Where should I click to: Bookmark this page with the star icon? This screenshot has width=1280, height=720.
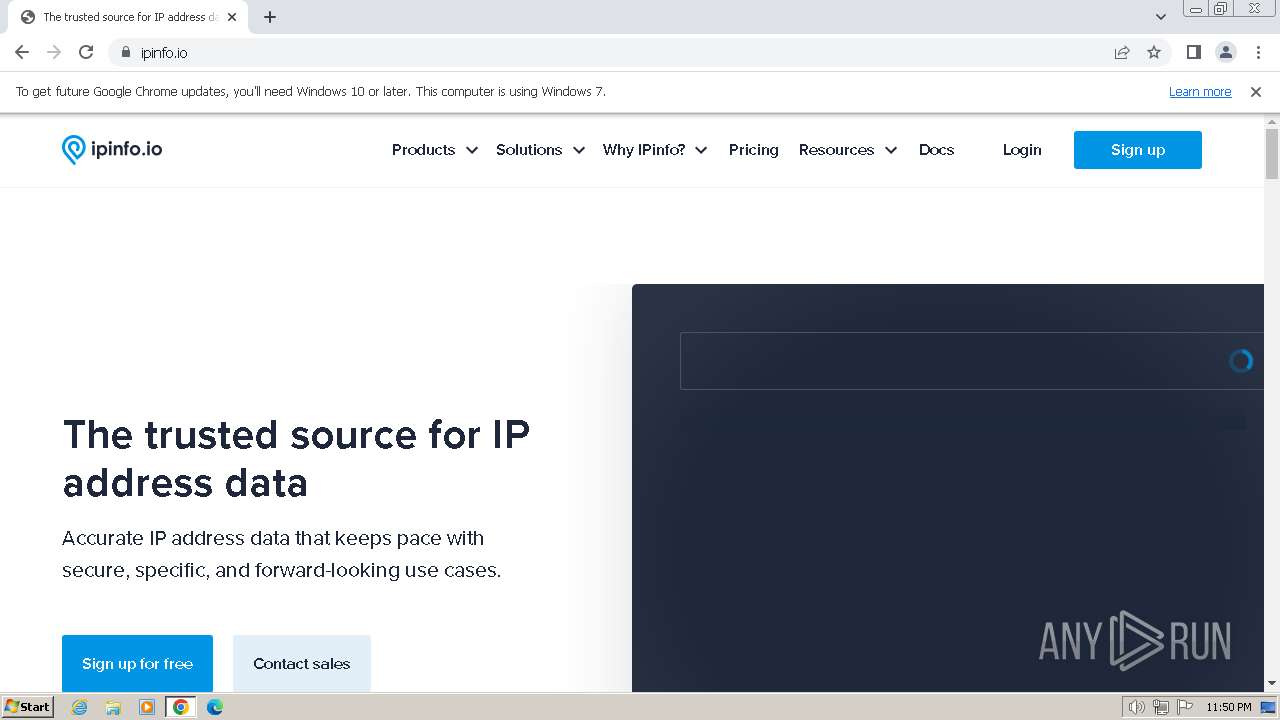1154,53
